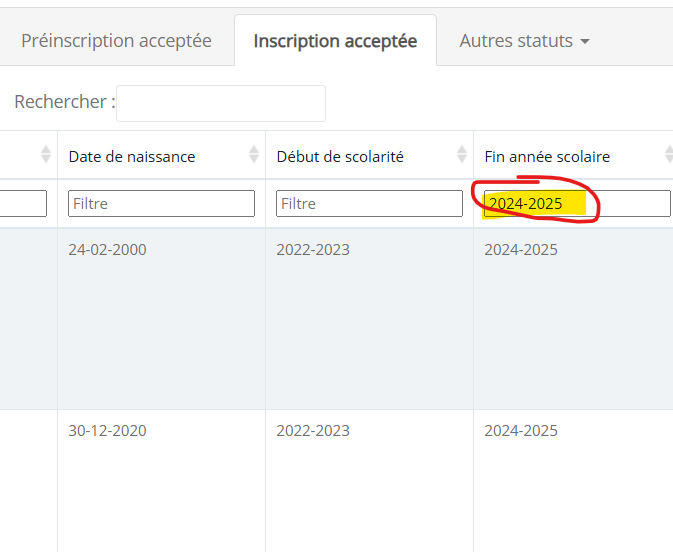Click sort arrows of the leftmost cut-off column

coord(45,154)
